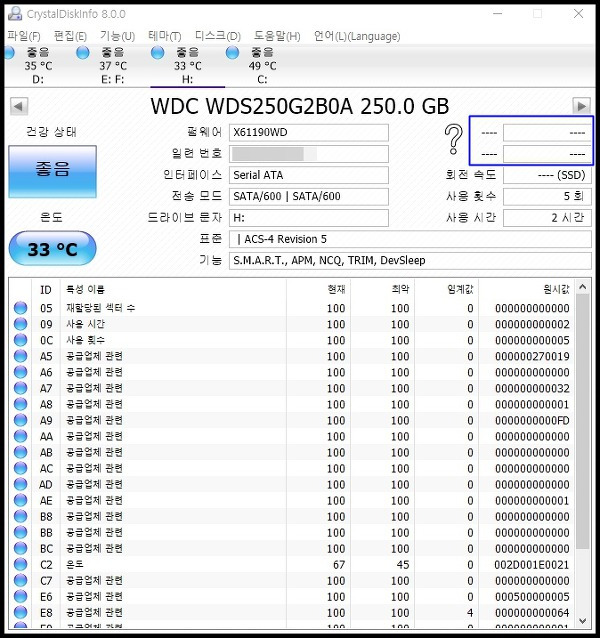Click status circle of attribute 0C
The image size is (600, 638).
(x=20, y=340)
